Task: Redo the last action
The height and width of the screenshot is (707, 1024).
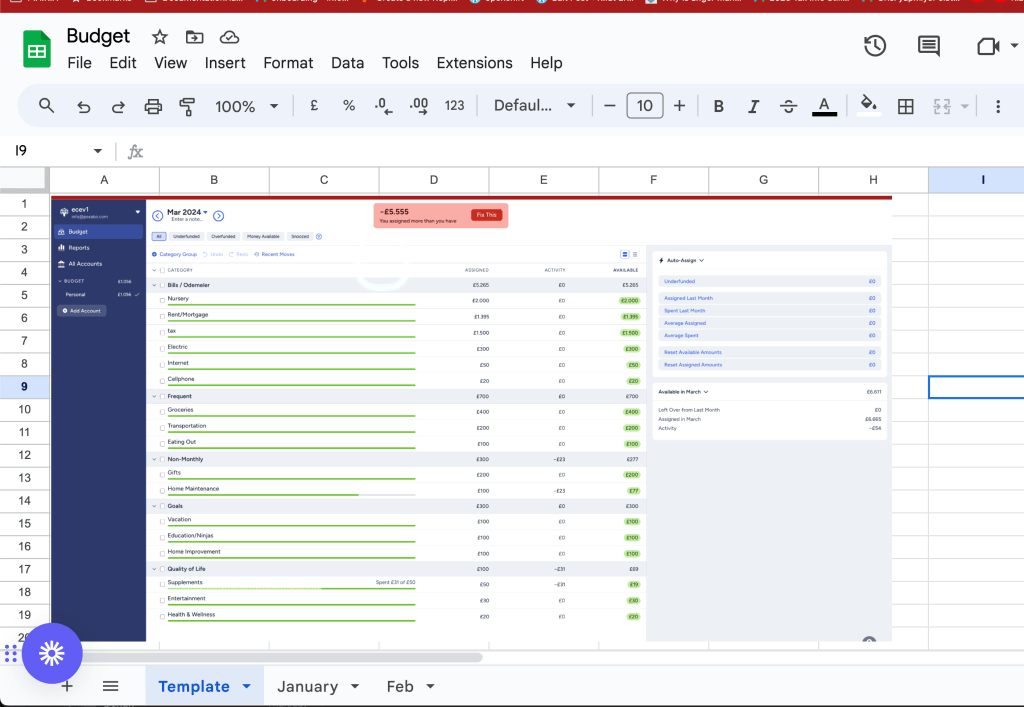Action: (118, 106)
